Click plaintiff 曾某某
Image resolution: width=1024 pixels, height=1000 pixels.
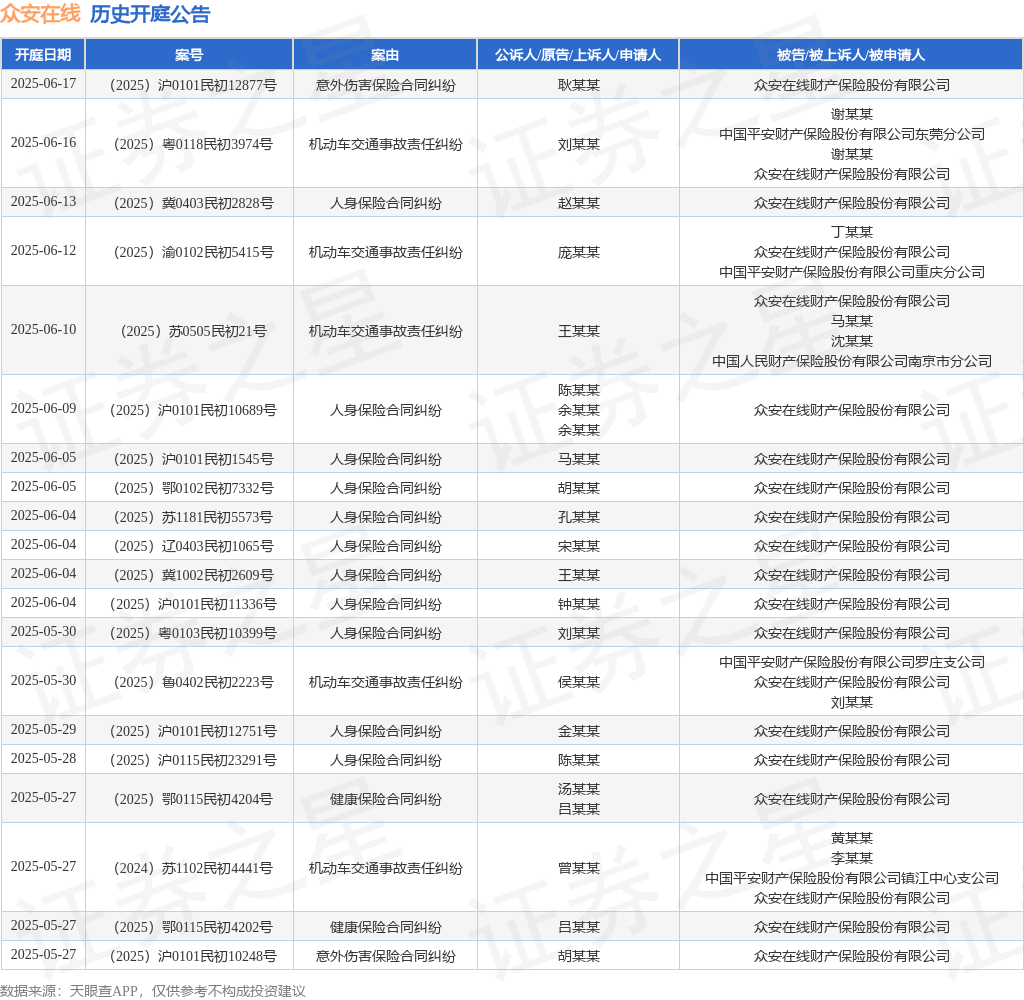click(579, 868)
